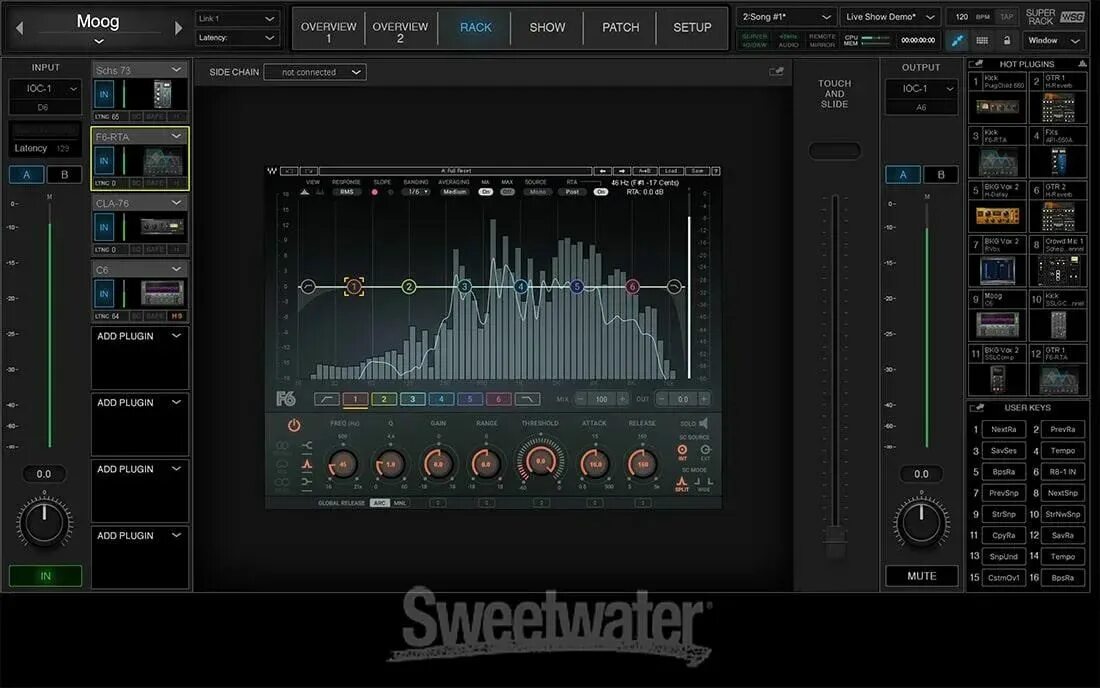This screenshot has width=1100, height=688.
Task: Open the Side Chain not connected dropdown
Action: (315, 72)
